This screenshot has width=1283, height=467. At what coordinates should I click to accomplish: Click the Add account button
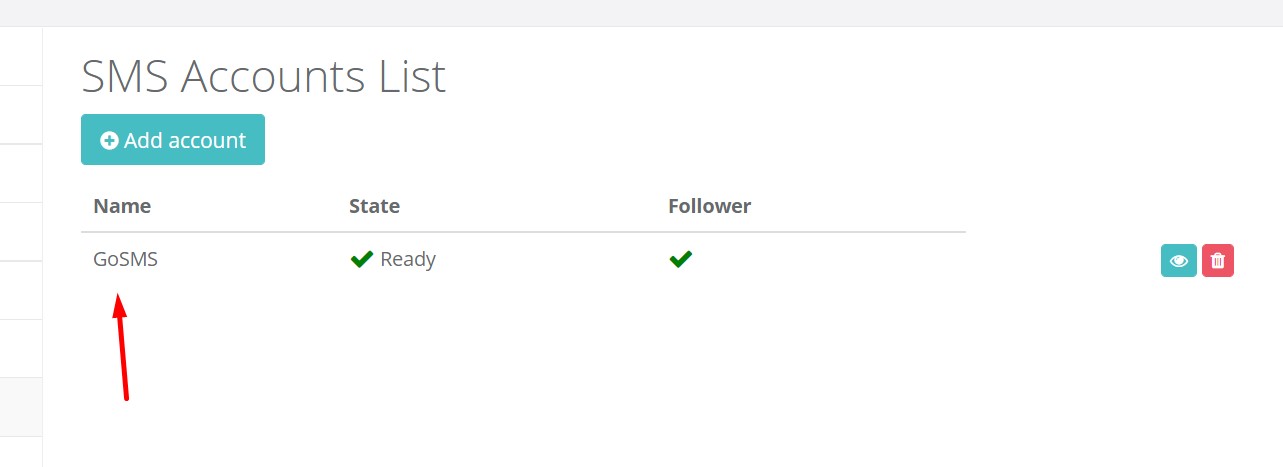click(x=172, y=140)
